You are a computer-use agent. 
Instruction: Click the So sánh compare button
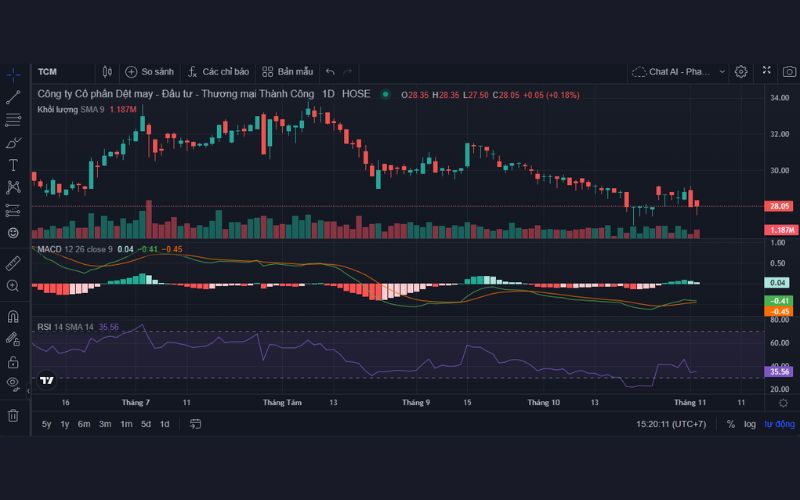(149, 72)
